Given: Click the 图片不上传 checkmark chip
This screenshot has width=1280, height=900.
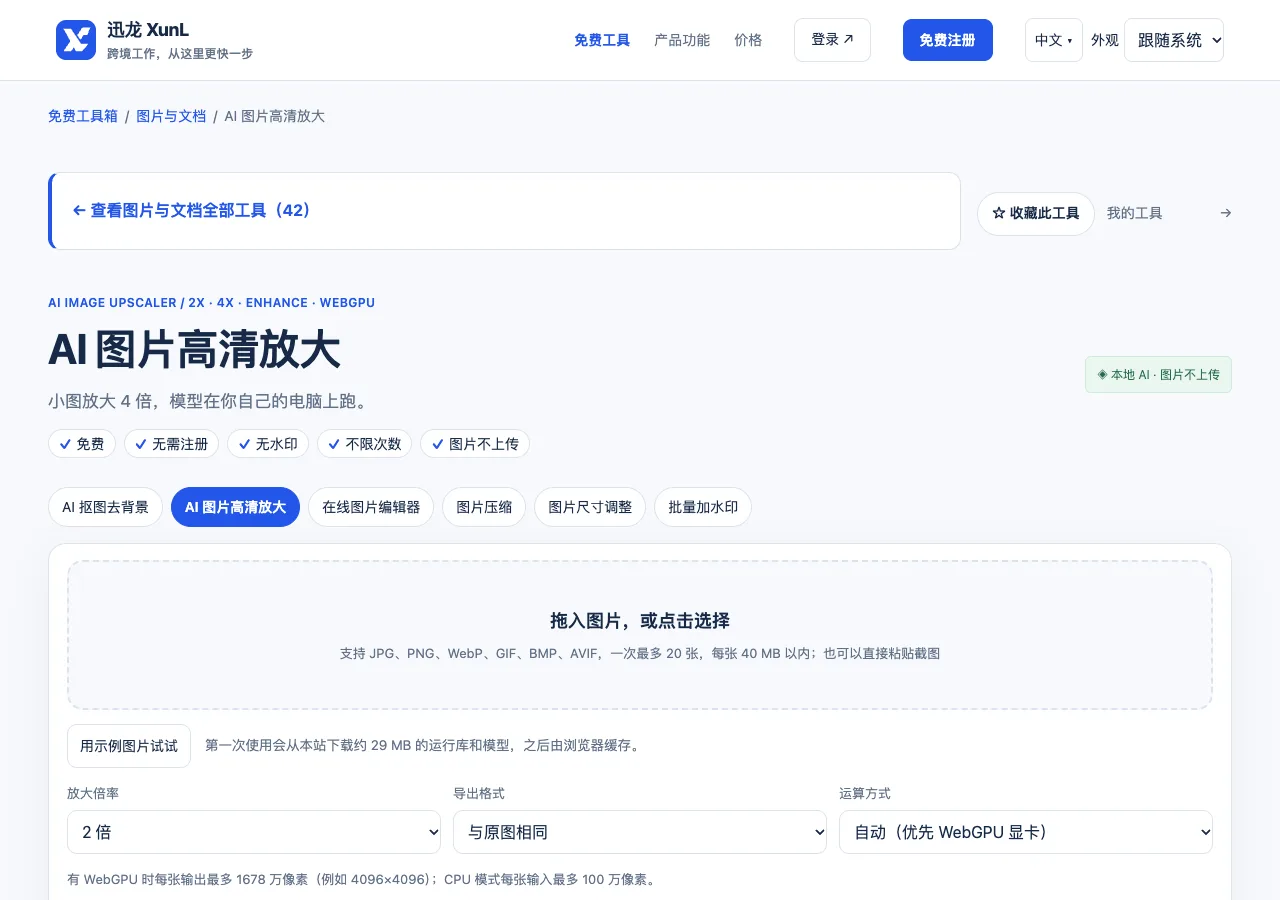Looking at the screenshot, I should tap(475, 444).
